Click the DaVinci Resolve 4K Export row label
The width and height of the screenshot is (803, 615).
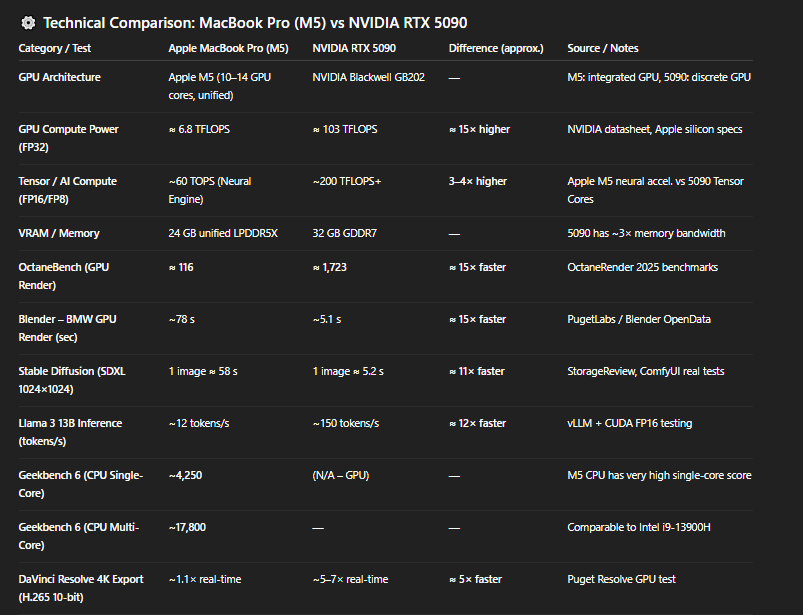click(81, 588)
